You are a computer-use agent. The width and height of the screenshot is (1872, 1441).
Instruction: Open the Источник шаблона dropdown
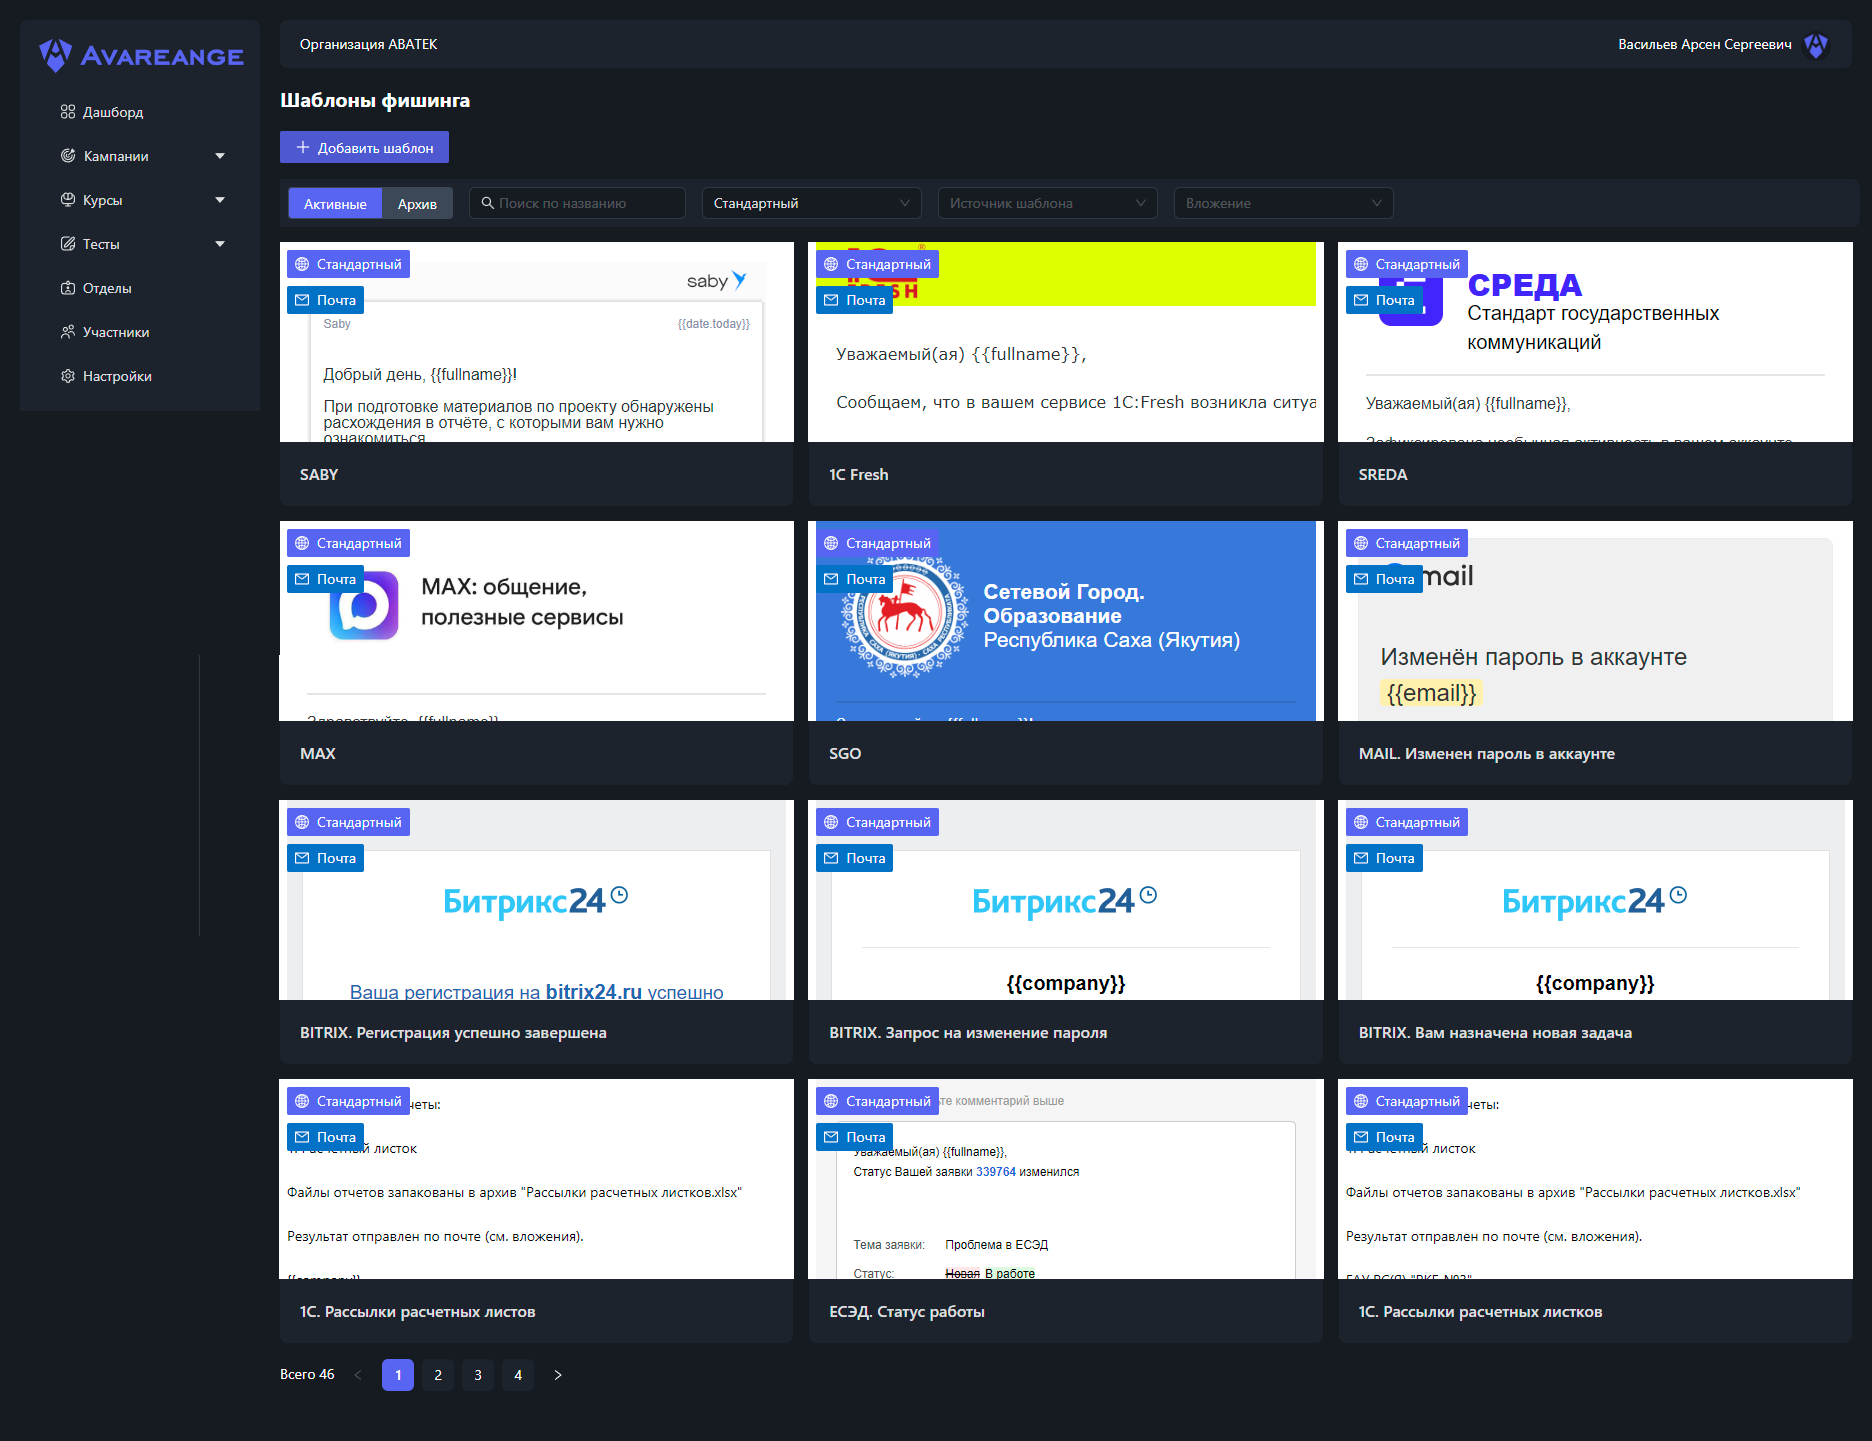coord(1047,204)
